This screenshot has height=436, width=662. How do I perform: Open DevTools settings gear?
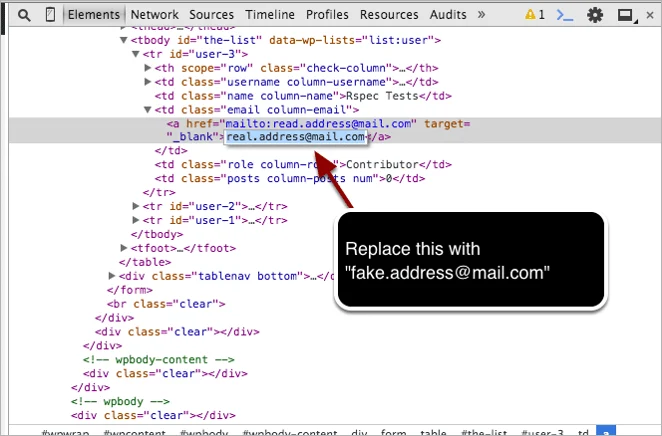[595, 15]
